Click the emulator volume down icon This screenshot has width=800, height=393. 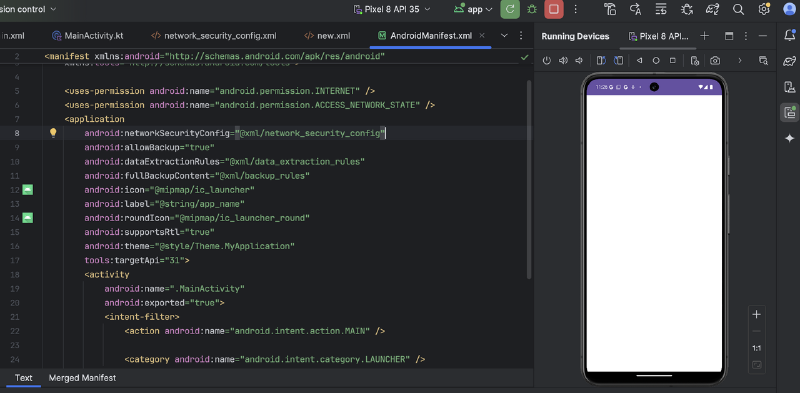579,61
